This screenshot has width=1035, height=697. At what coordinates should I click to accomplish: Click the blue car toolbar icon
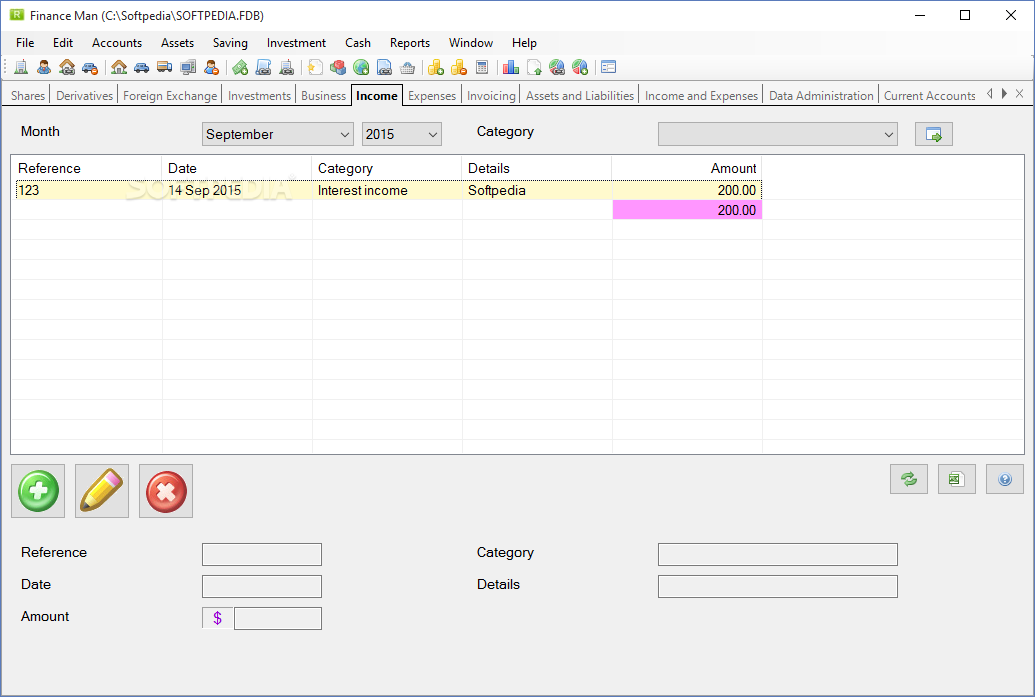pos(141,67)
